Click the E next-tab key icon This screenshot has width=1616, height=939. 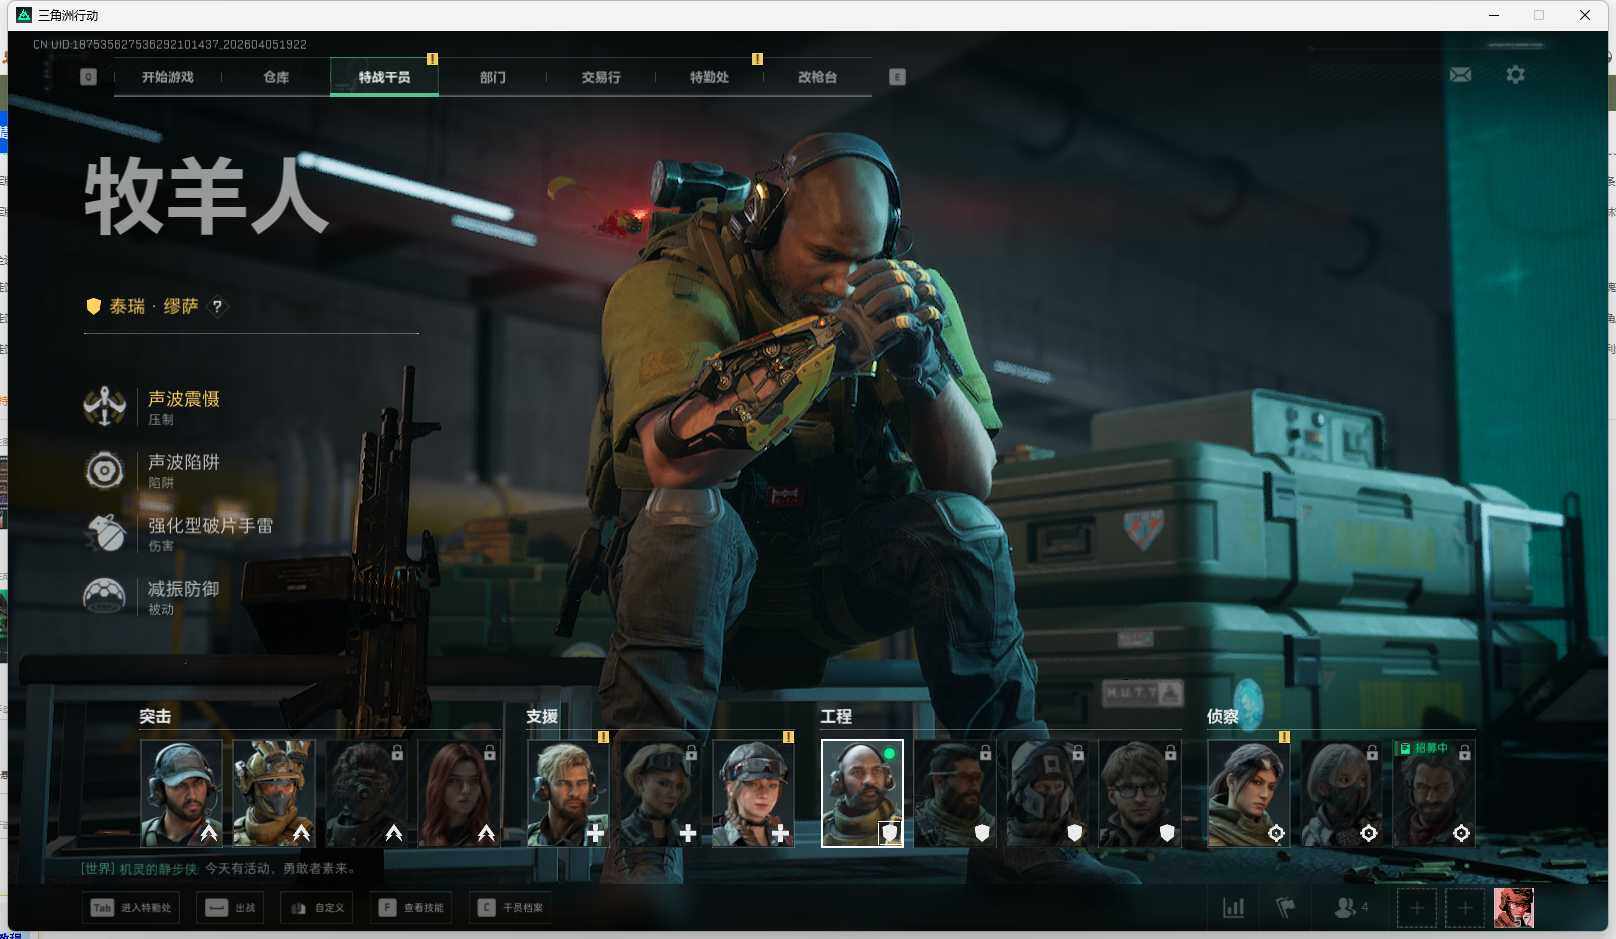point(897,77)
